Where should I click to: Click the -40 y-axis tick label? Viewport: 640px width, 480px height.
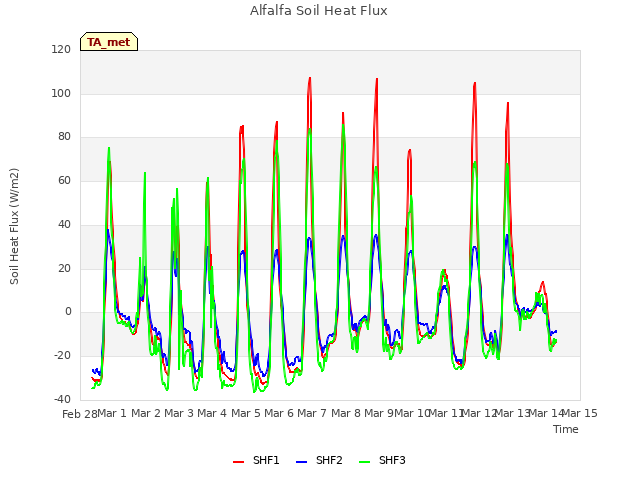[x=62, y=400]
